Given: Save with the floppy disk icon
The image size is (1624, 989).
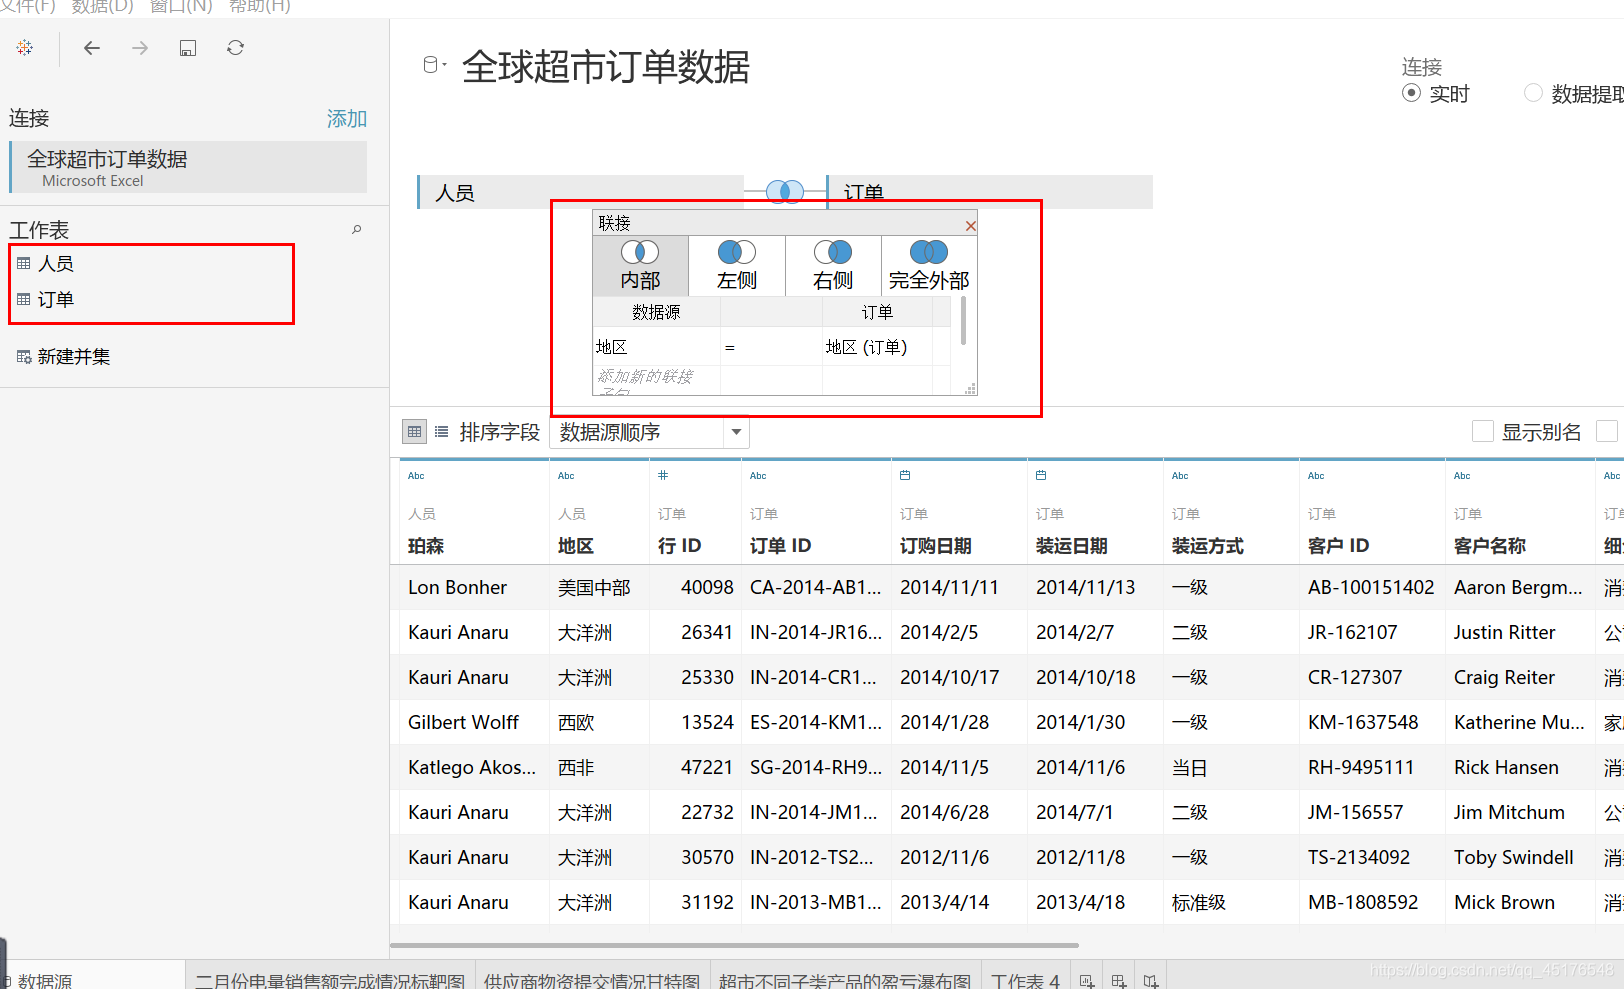Looking at the screenshot, I should [188, 48].
